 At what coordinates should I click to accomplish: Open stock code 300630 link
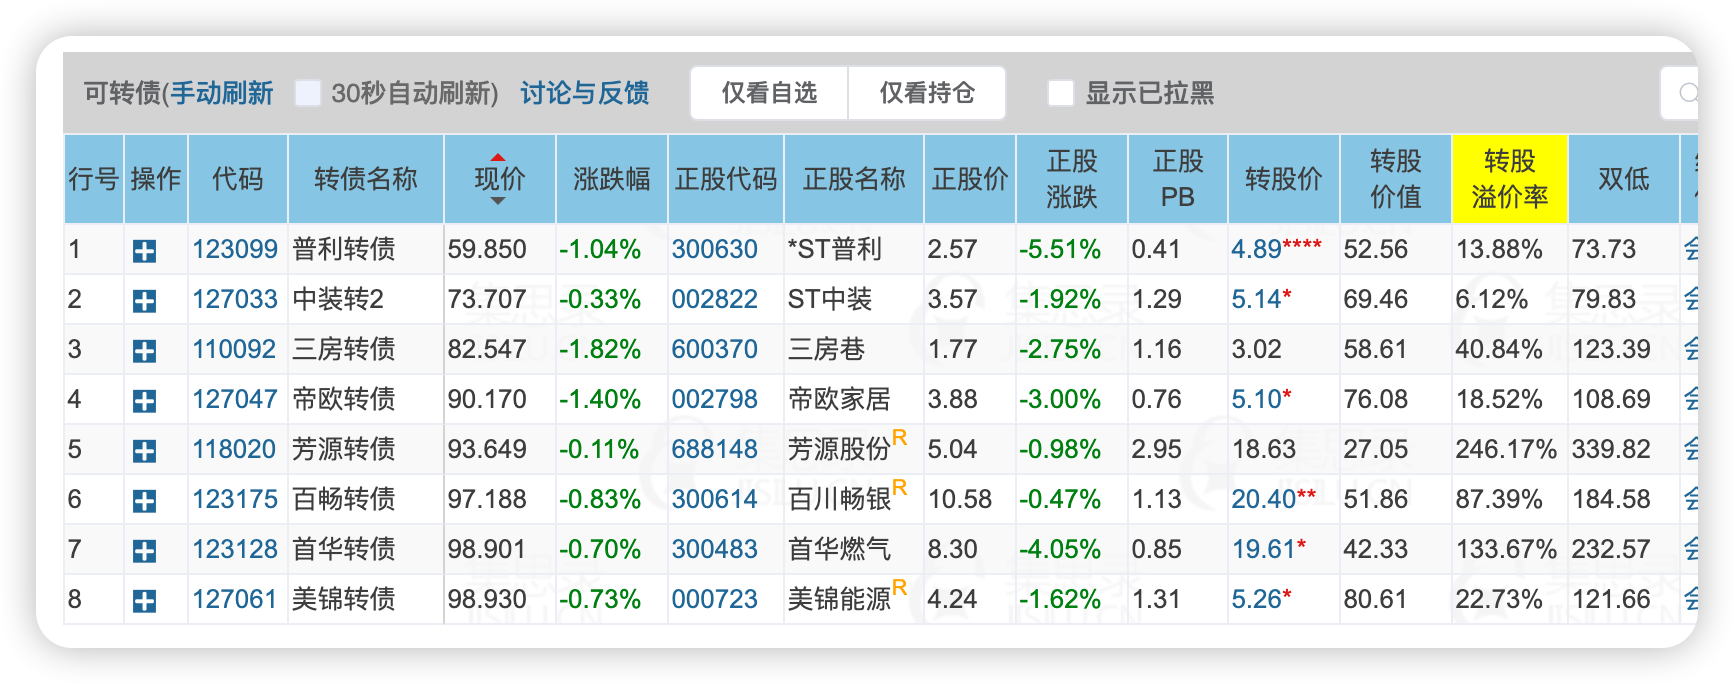click(715, 249)
